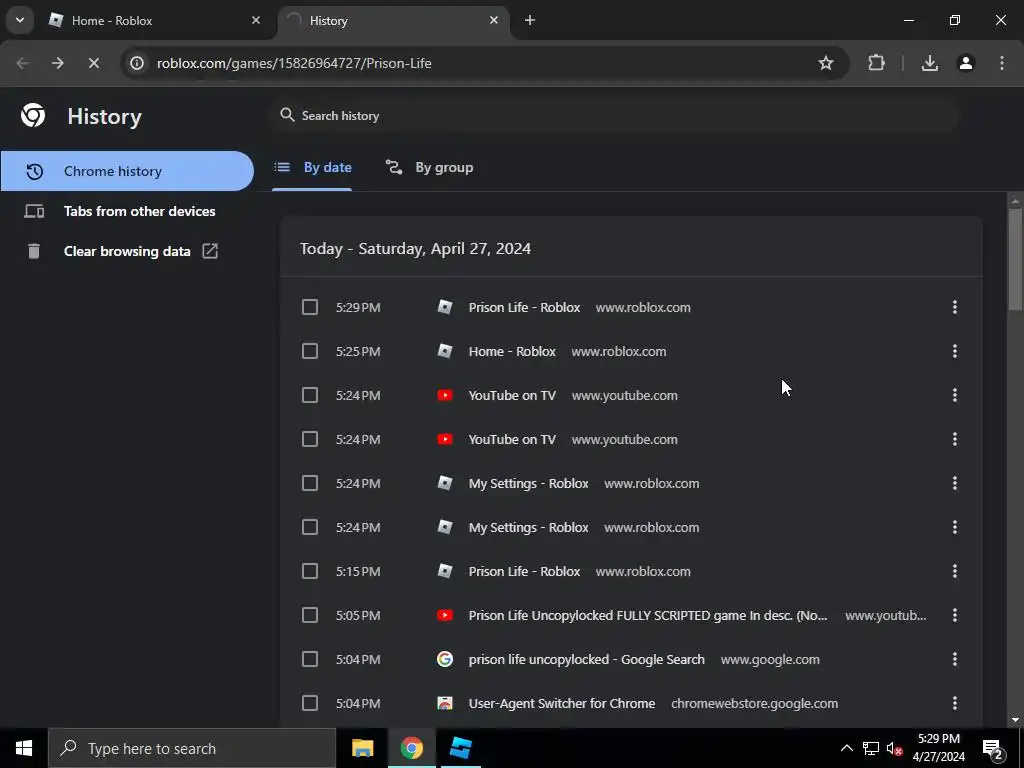This screenshot has height=768, width=1024.
Task: Check the first 5:24 PM YouTube on TV entry
Action: (x=310, y=395)
